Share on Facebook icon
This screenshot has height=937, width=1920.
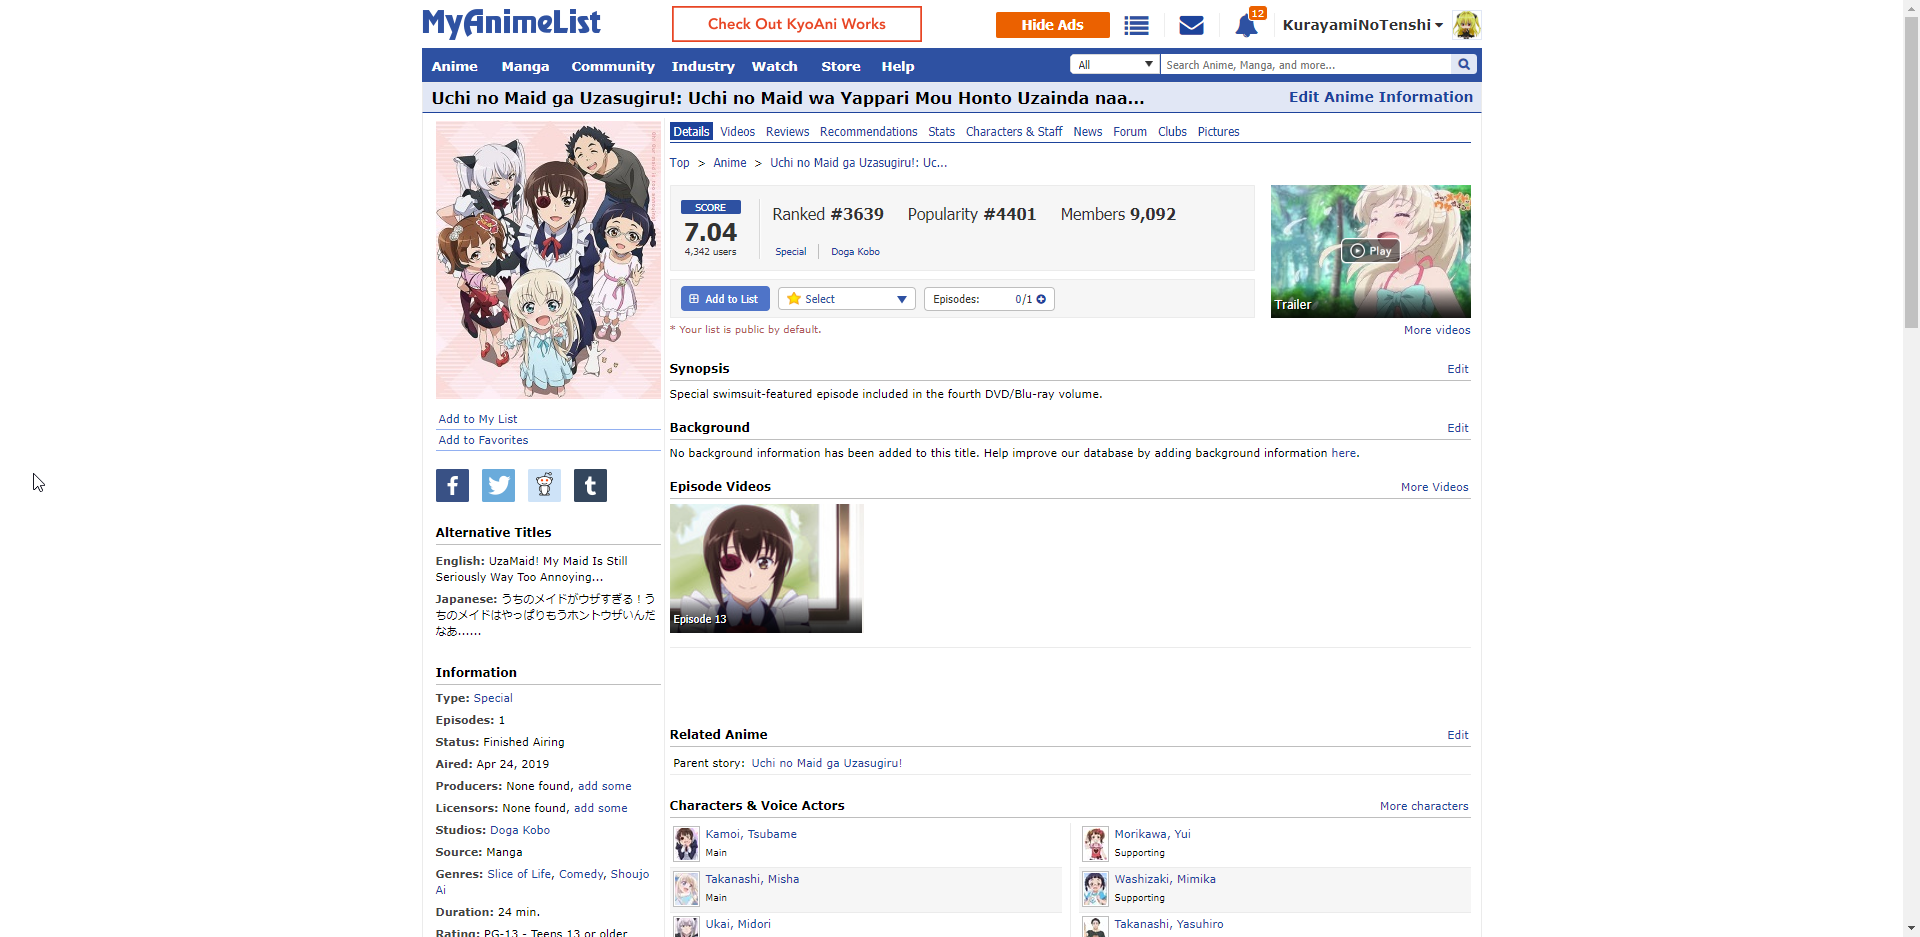click(x=452, y=486)
